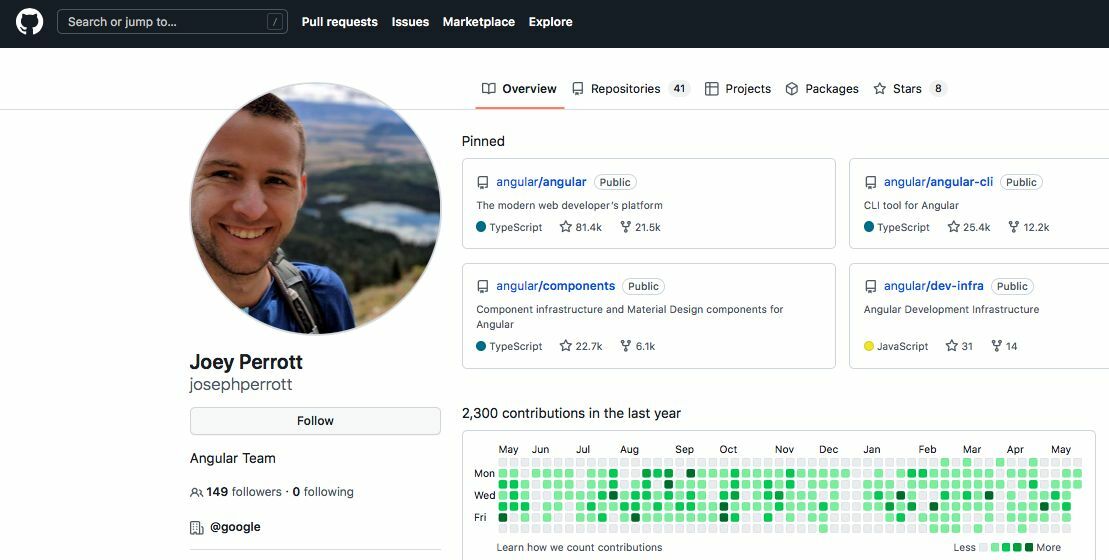This screenshot has height=560, width=1109.
Task: Click the table icon beside Projects
Action: click(x=712, y=88)
